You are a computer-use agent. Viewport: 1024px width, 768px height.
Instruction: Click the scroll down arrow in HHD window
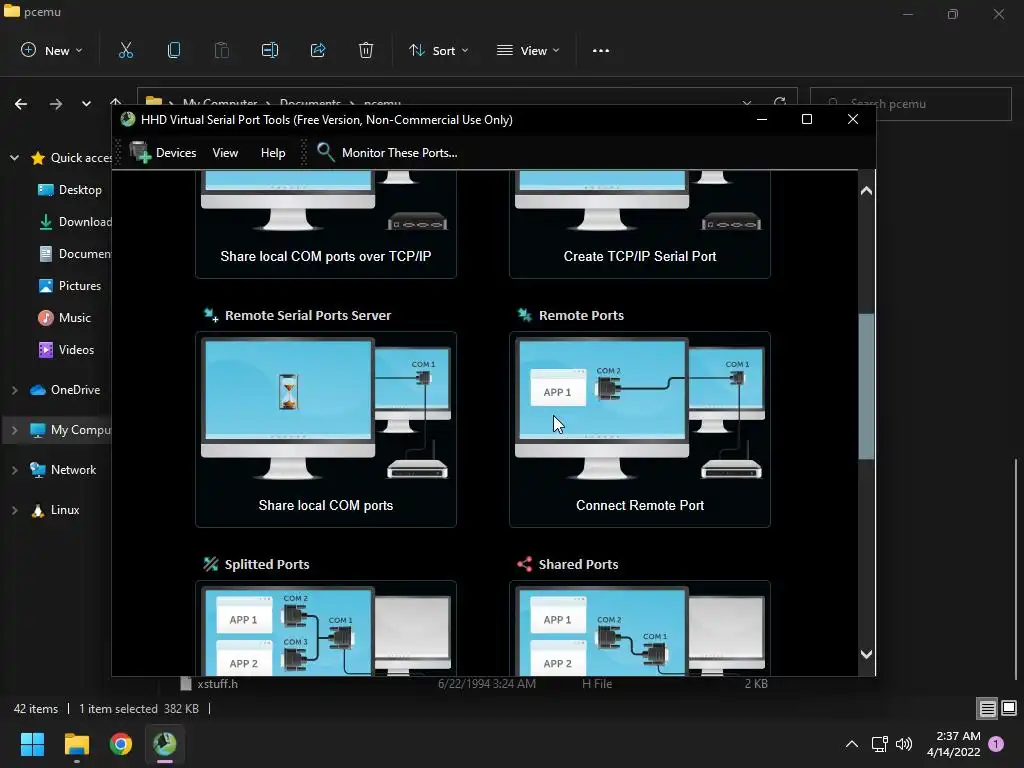[867, 654]
